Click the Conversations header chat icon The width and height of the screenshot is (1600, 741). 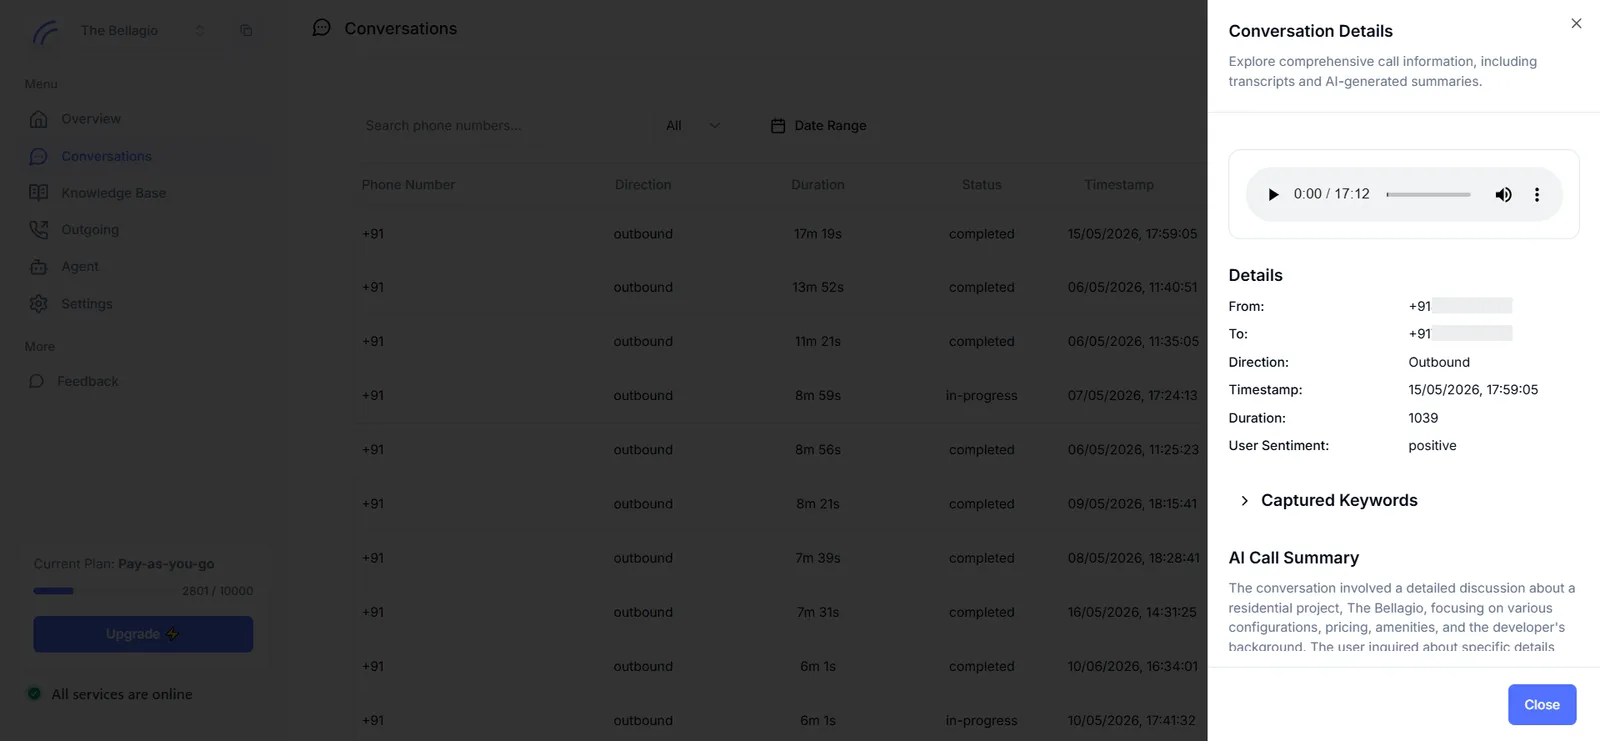point(321,28)
